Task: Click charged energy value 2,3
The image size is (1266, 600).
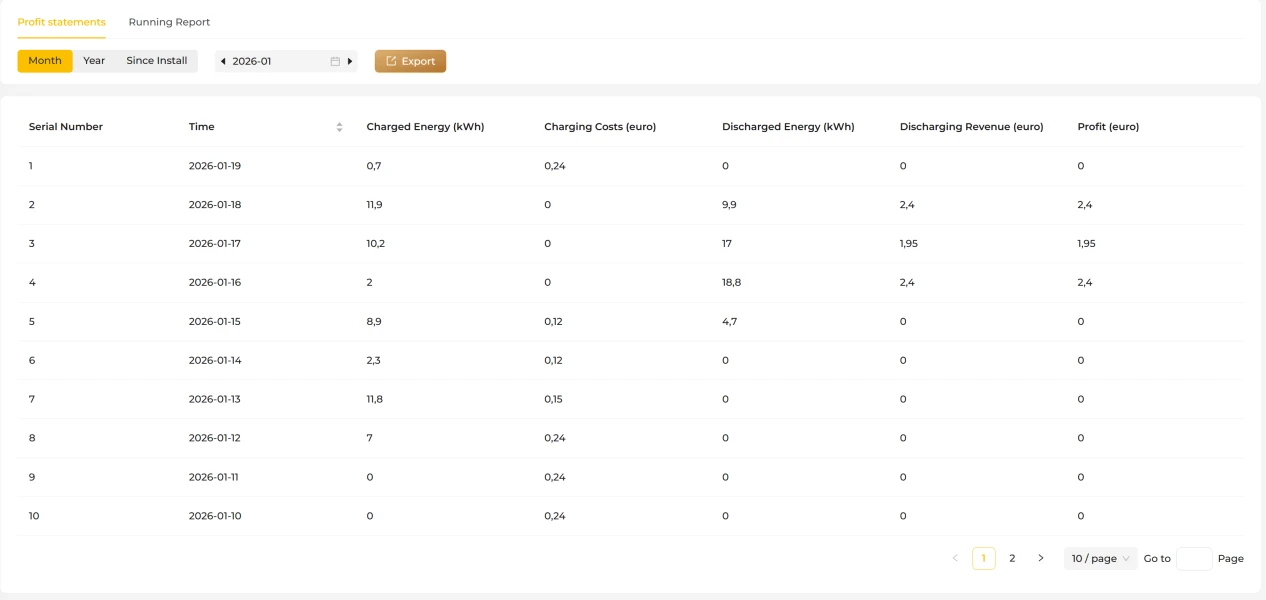Action: click(374, 360)
